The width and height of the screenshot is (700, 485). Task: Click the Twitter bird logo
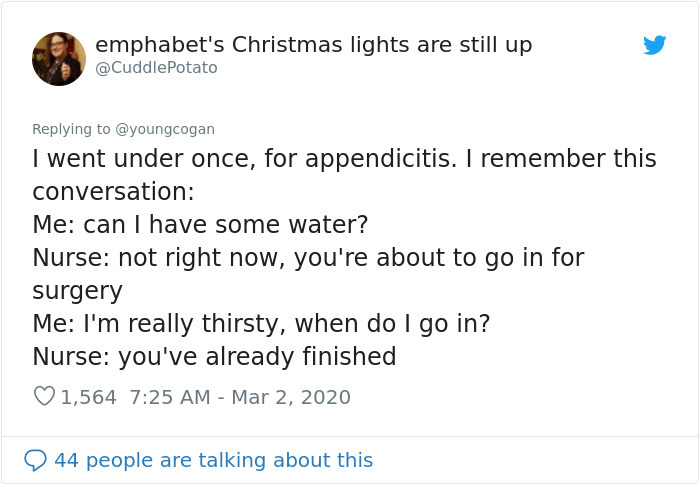click(655, 45)
